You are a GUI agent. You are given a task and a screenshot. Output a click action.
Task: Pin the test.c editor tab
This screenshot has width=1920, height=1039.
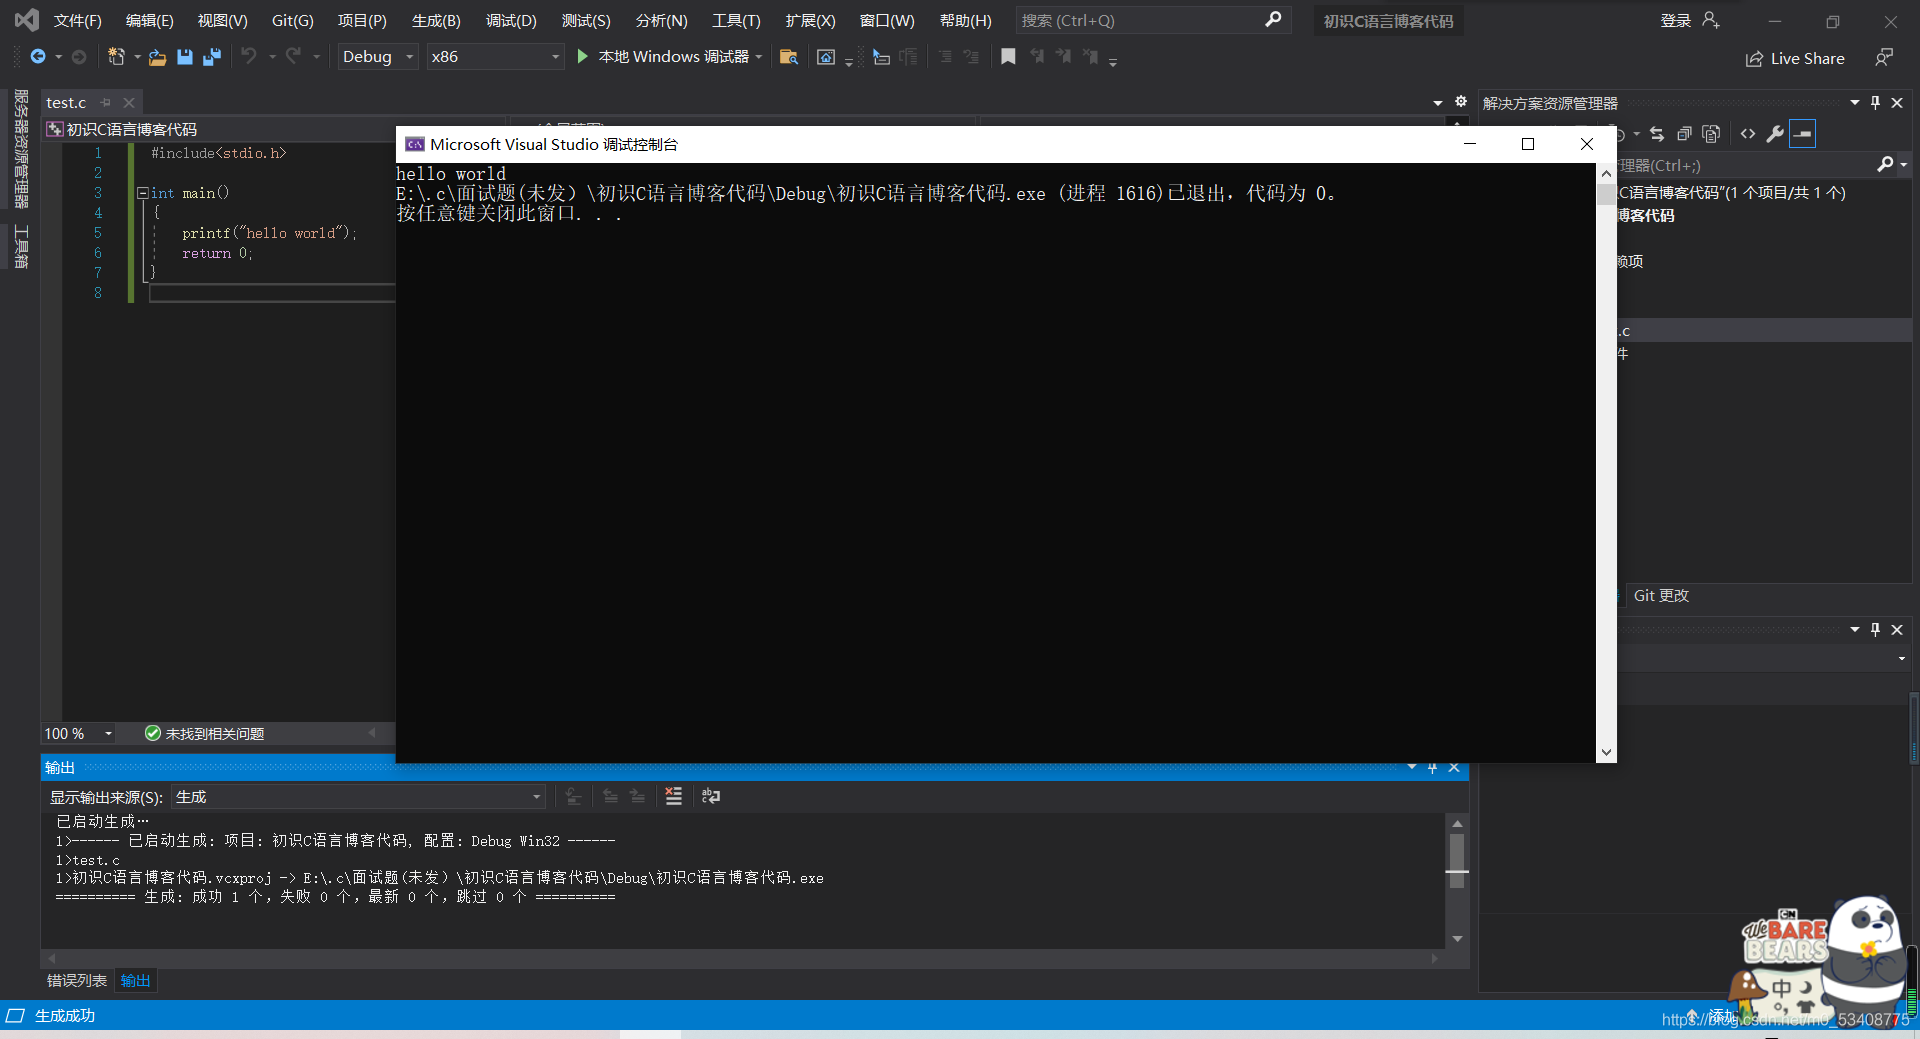(106, 103)
